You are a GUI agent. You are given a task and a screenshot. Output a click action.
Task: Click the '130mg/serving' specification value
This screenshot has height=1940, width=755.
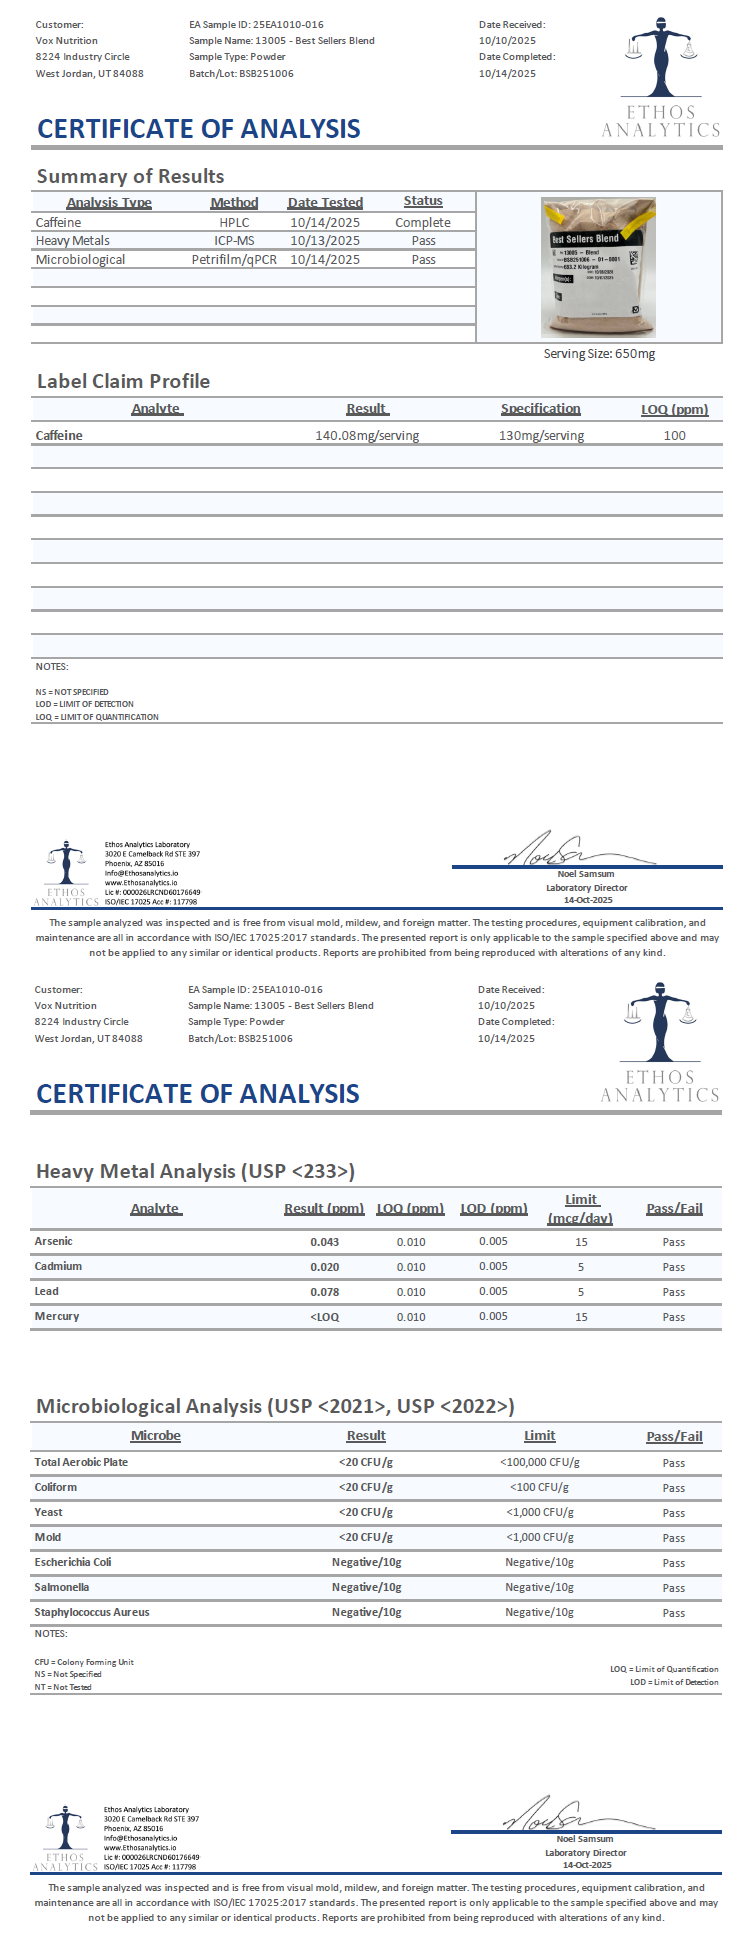click(541, 435)
